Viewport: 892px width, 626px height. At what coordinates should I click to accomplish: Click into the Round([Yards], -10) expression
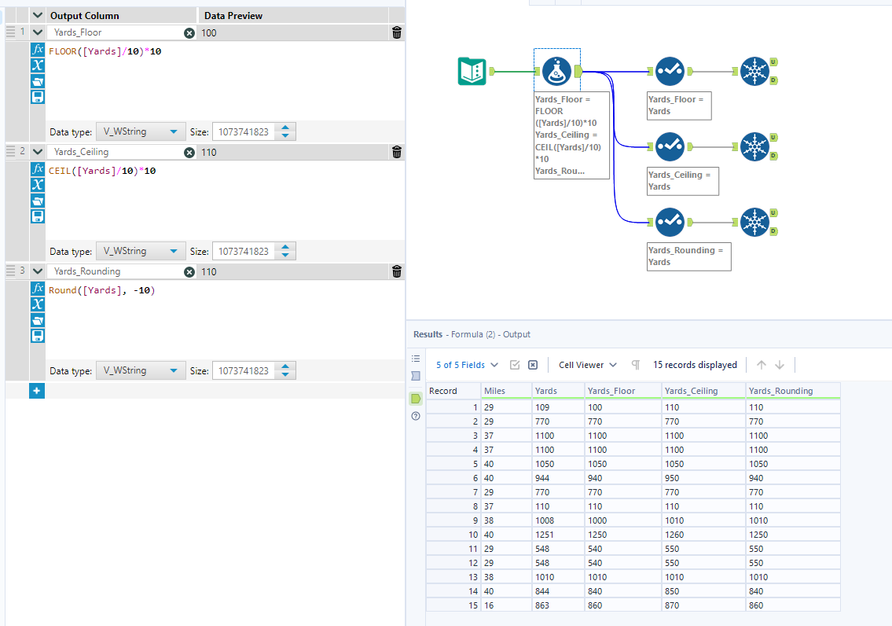[102, 290]
